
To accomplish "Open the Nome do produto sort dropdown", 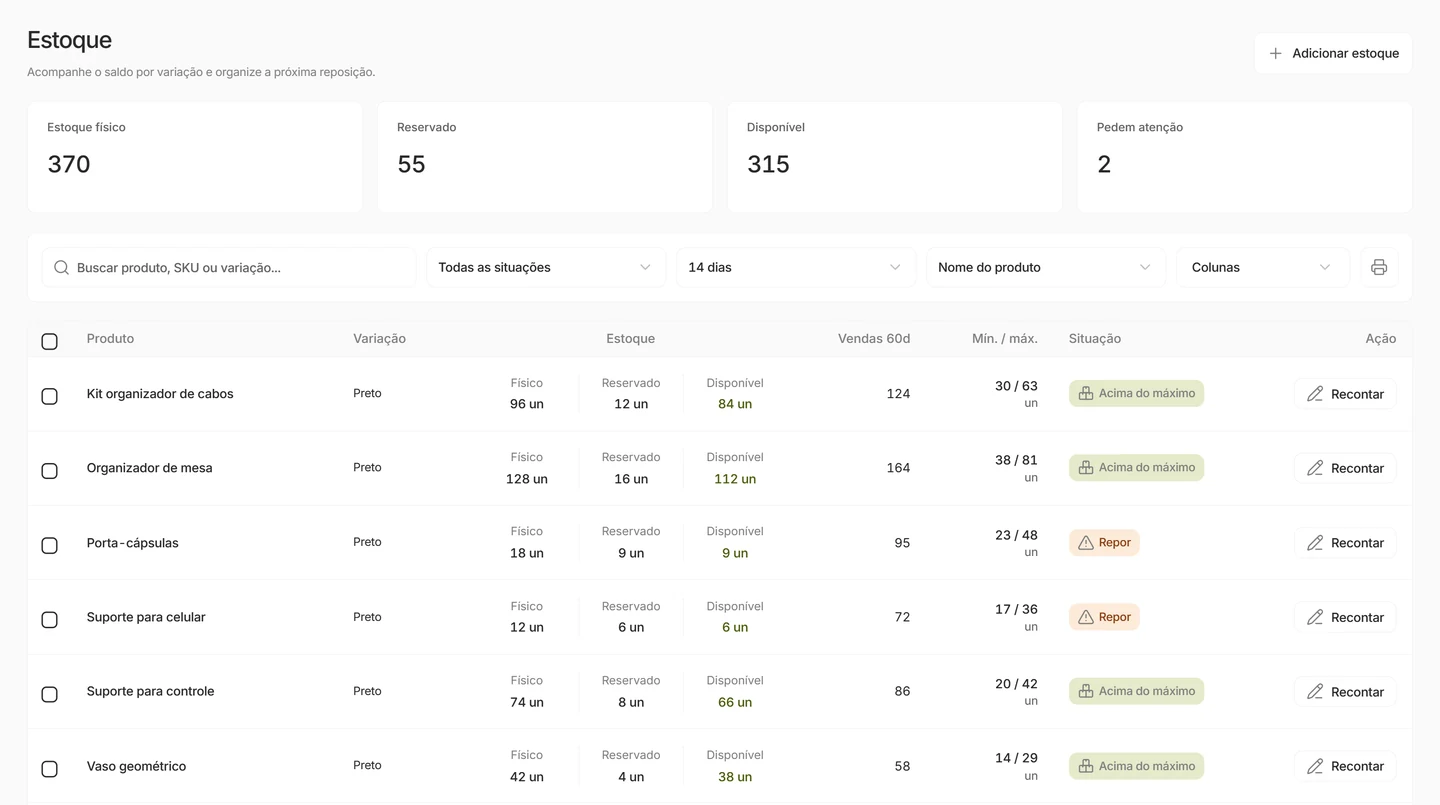I will pyautogui.click(x=1046, y=267).
